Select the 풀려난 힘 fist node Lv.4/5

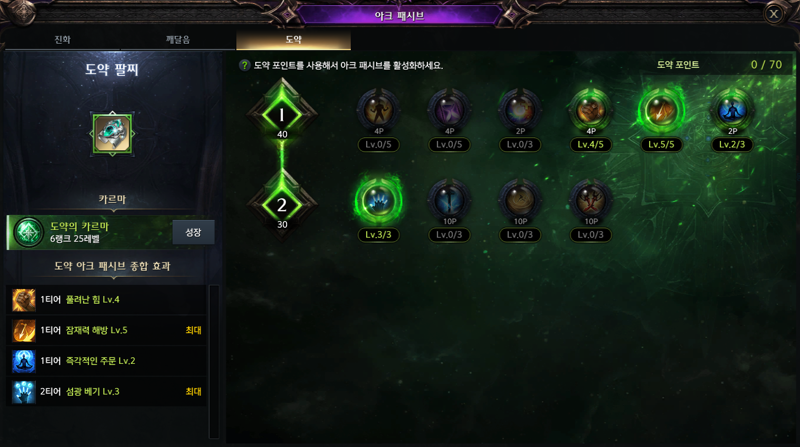point(590,110)
